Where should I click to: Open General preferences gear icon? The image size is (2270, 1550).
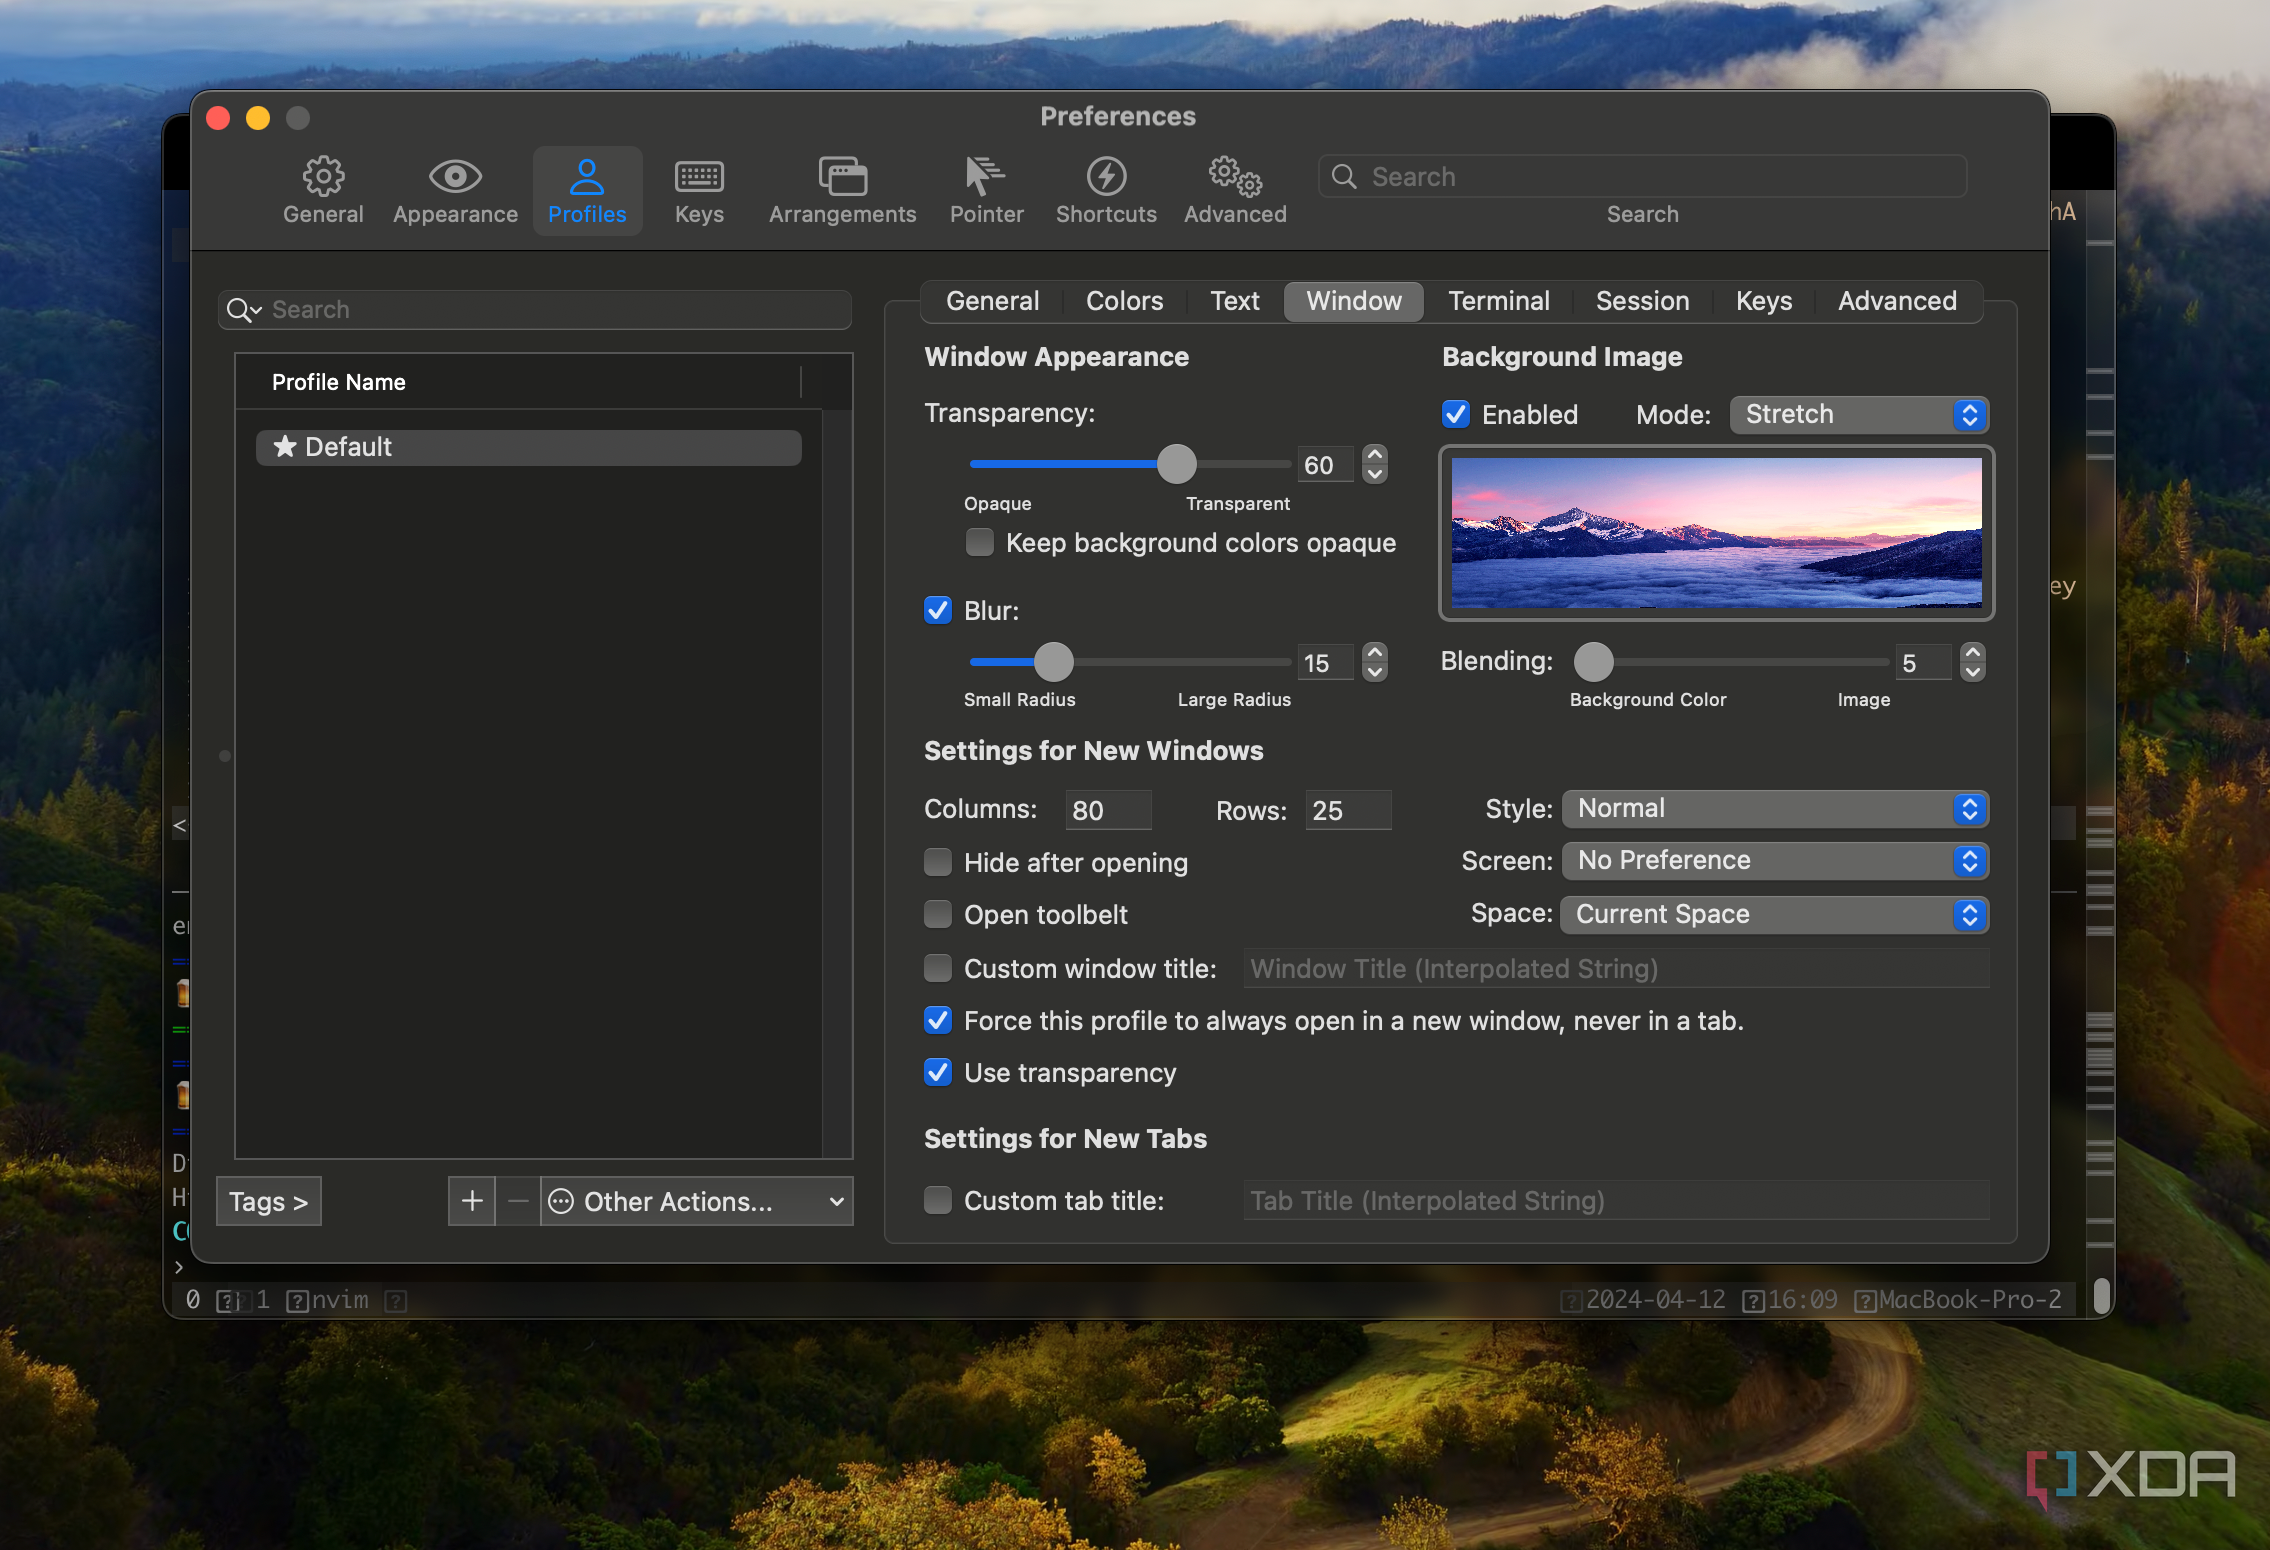[323, 177]
